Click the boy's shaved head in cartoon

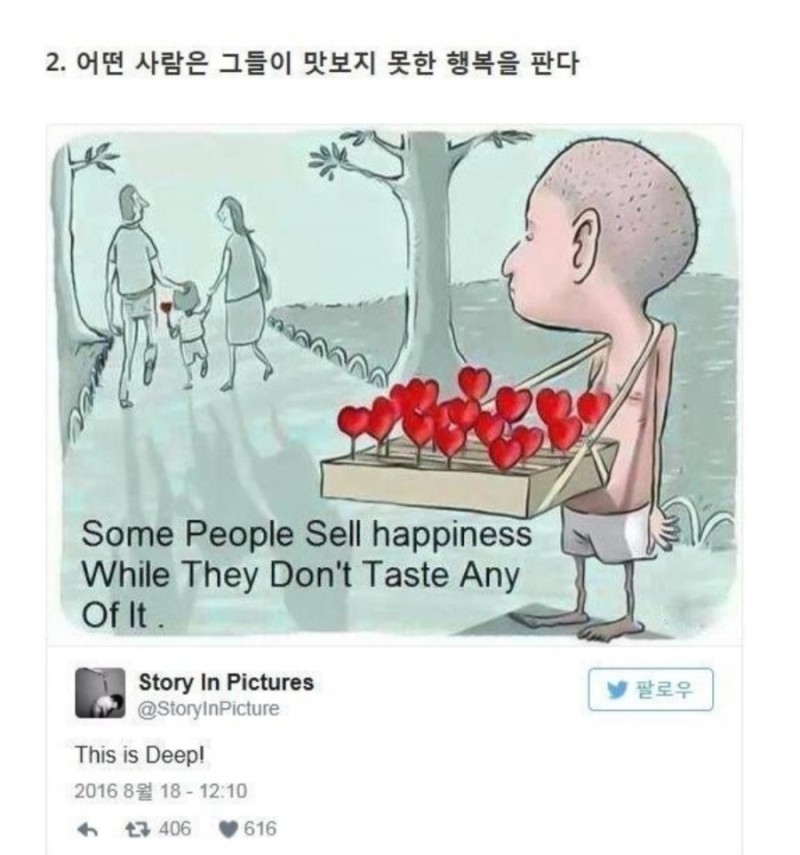(619, 213)
